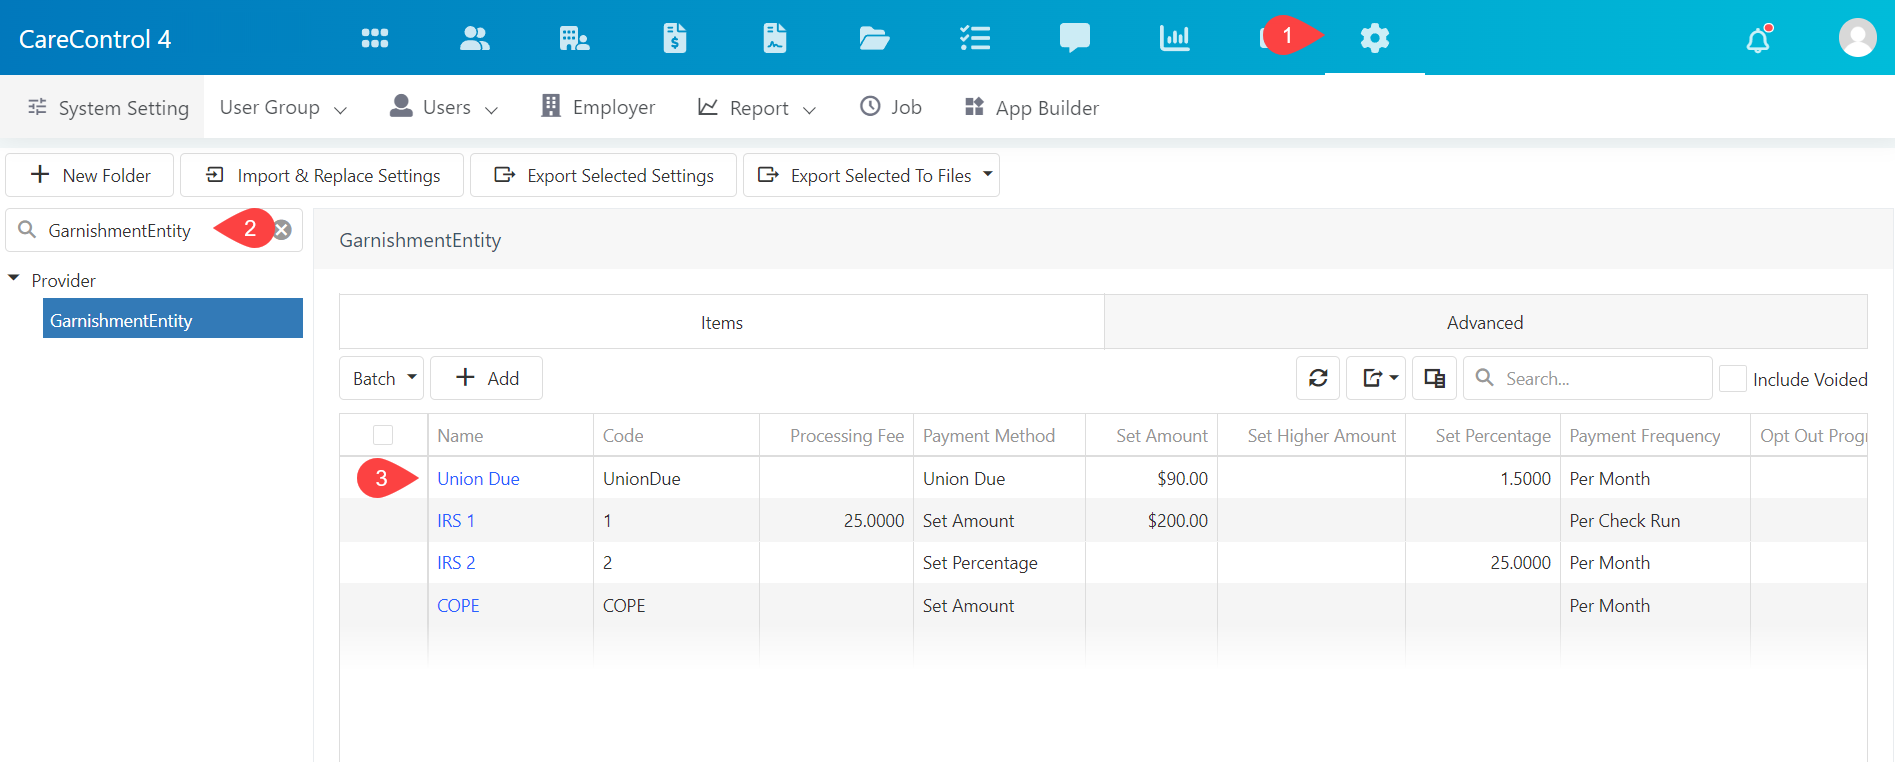This screenshot has height=762, width=1895.
Task: Open the settings gear icon
Action: tap(1375, 38)
